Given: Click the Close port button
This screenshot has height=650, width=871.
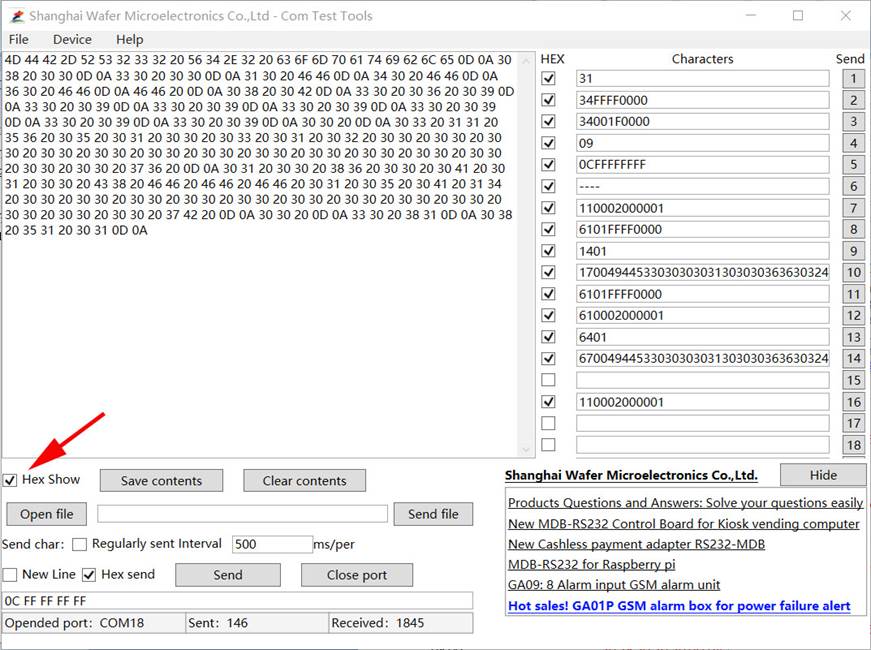Looking at the screenshot, I should click(x=357, y=575).
